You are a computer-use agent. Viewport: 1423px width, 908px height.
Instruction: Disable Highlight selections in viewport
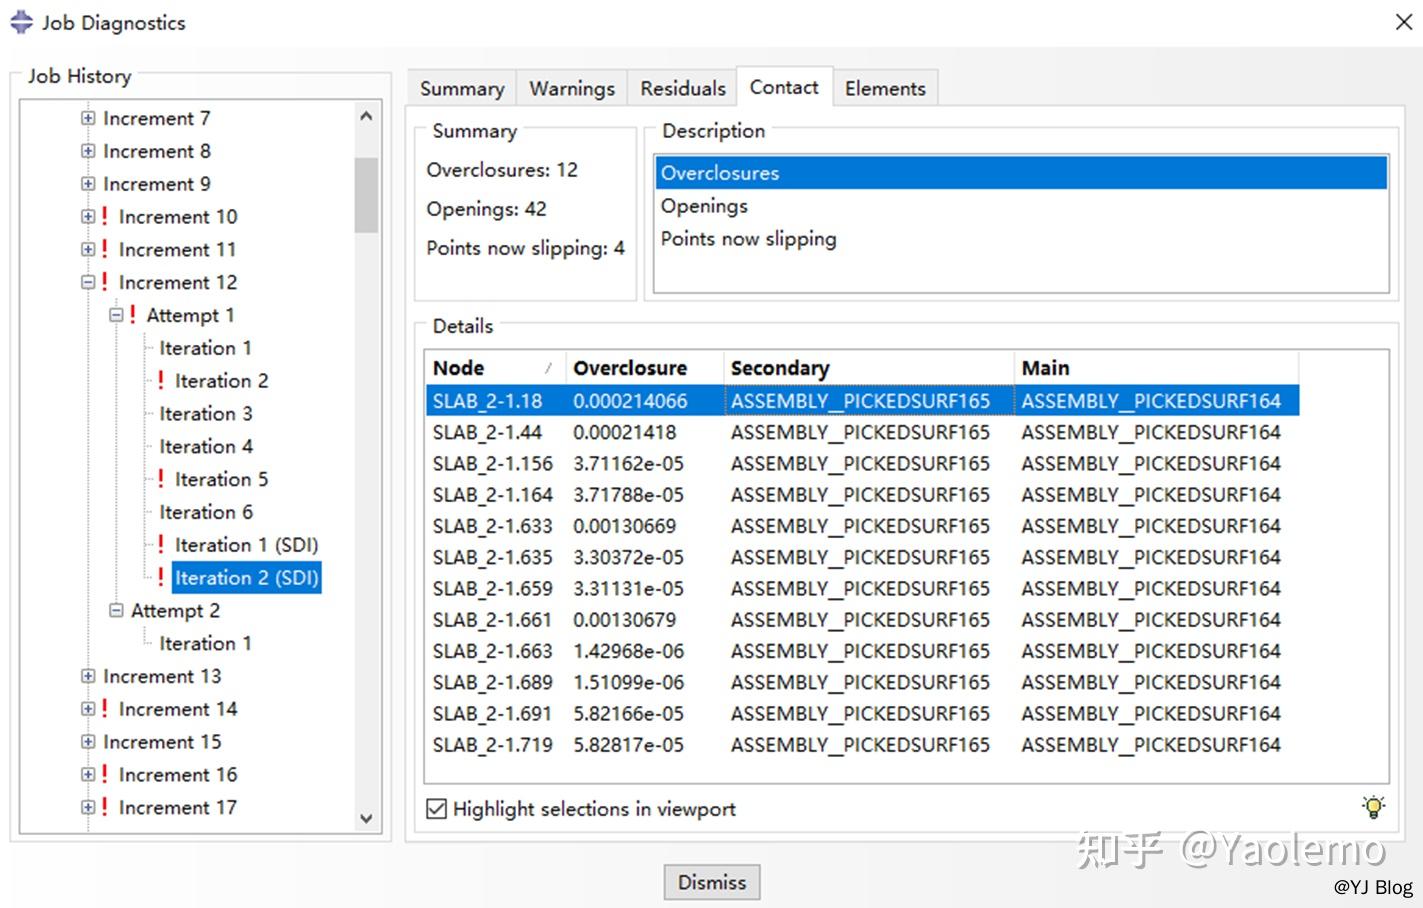pyautogui.click(x=436, y=808)
